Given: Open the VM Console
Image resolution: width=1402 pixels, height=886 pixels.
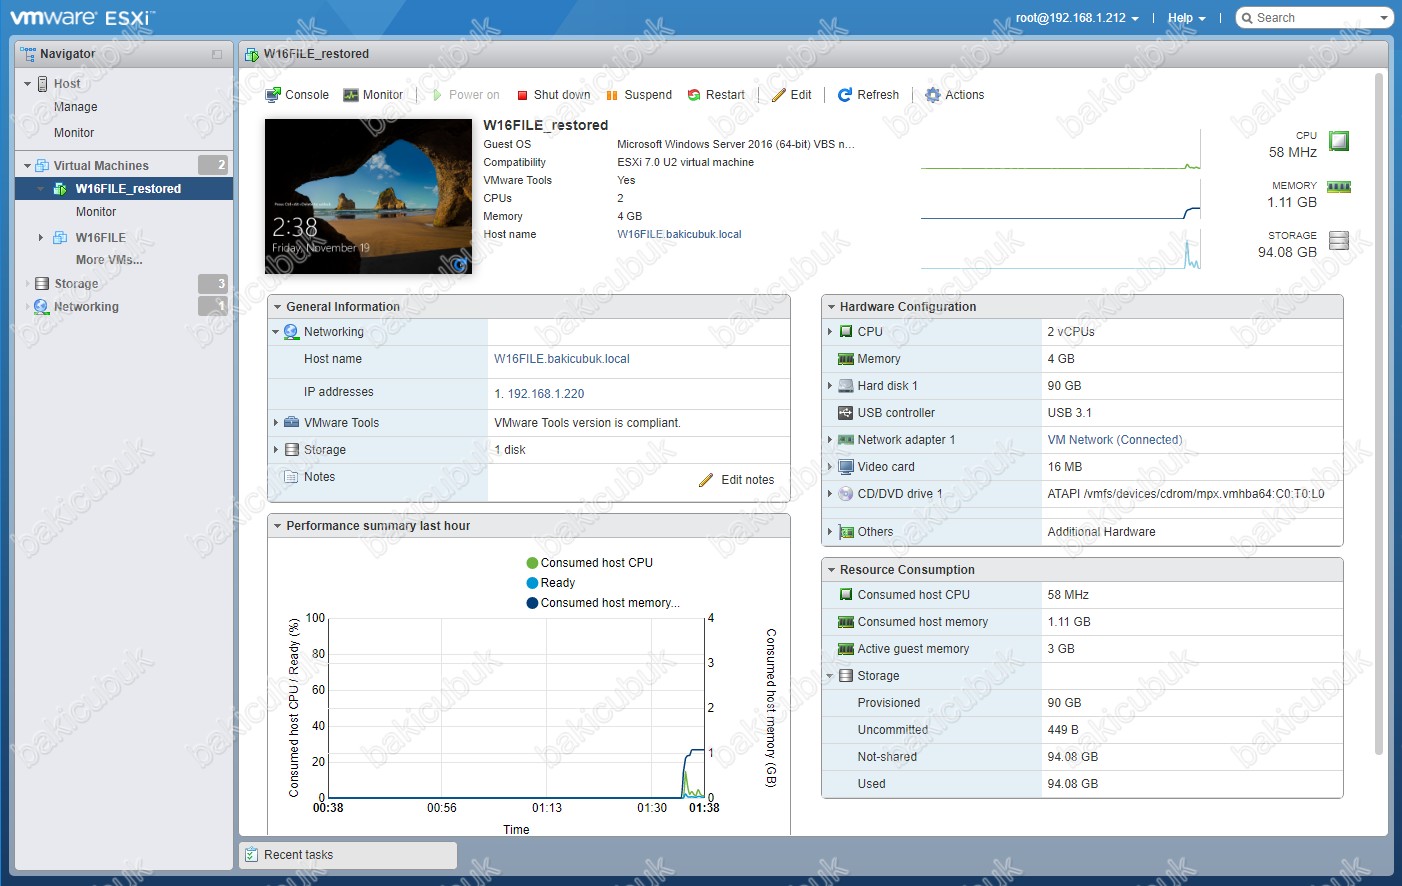Looking at the screenshot, I should pyautogui.click(x=297, y=95).
